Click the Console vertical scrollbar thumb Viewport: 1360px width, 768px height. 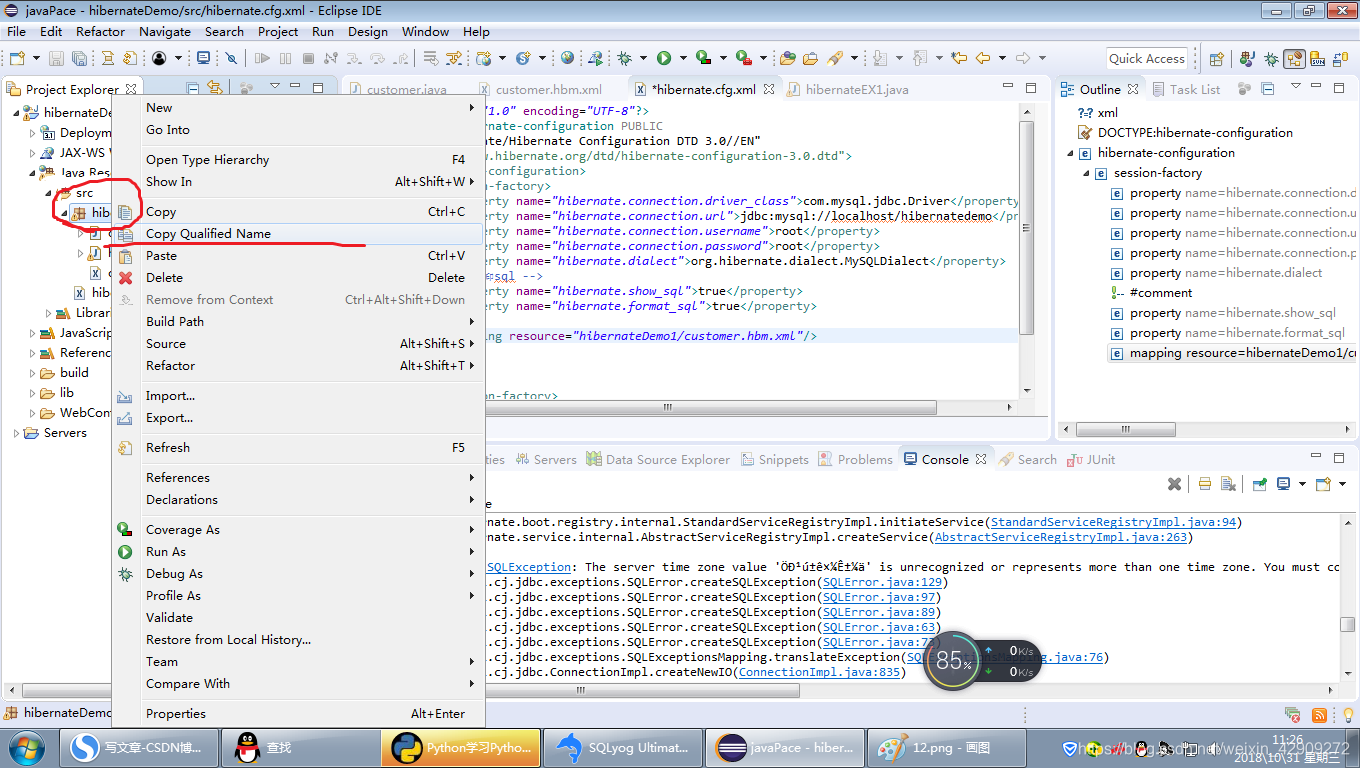pos(1347,624)
